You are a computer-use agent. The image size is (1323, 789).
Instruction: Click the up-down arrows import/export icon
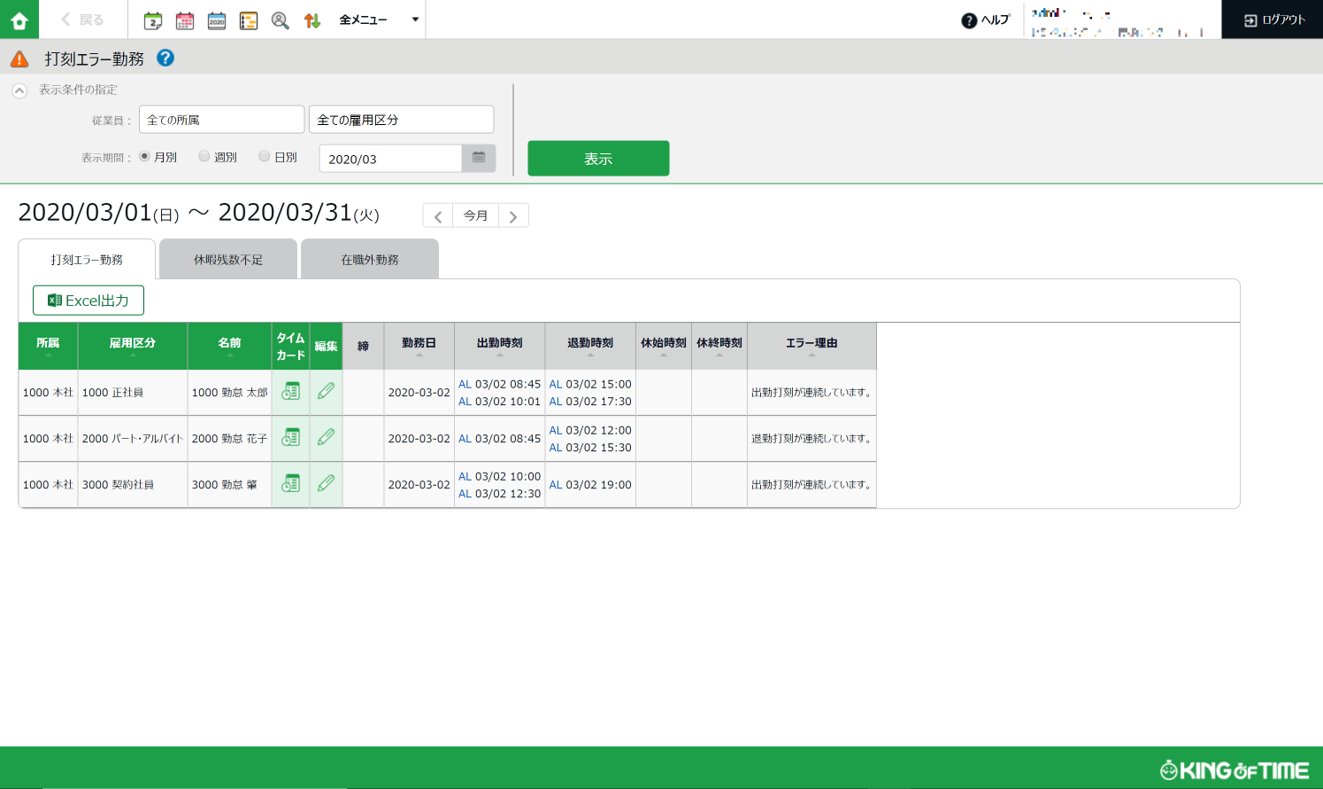point(312,20)
